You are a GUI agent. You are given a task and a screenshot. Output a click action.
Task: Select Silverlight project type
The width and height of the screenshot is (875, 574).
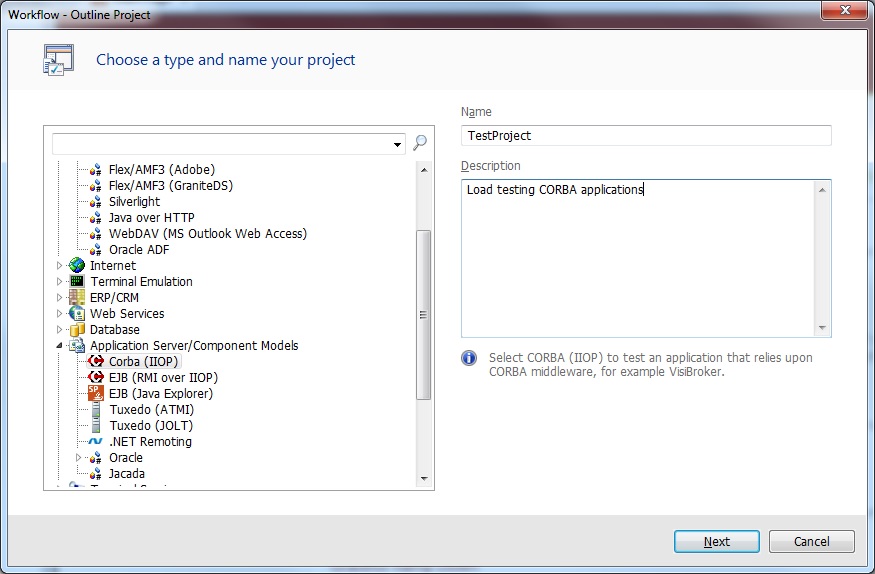(x=134, y=202)
